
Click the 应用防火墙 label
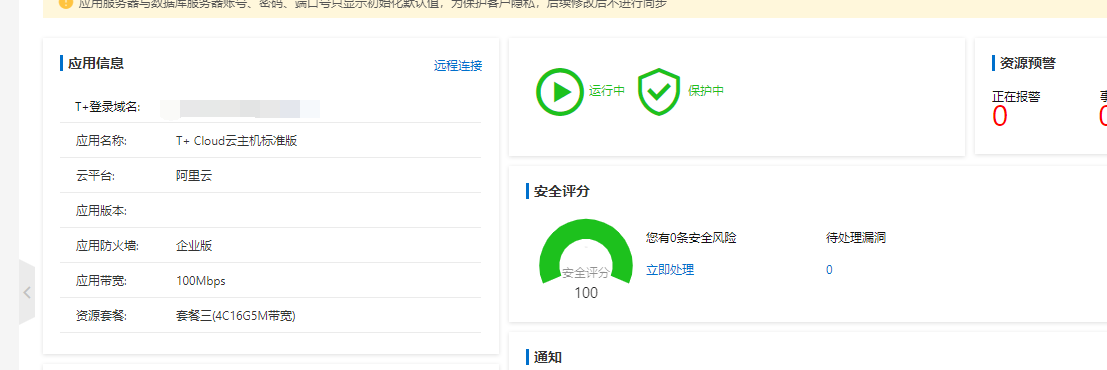107,246
